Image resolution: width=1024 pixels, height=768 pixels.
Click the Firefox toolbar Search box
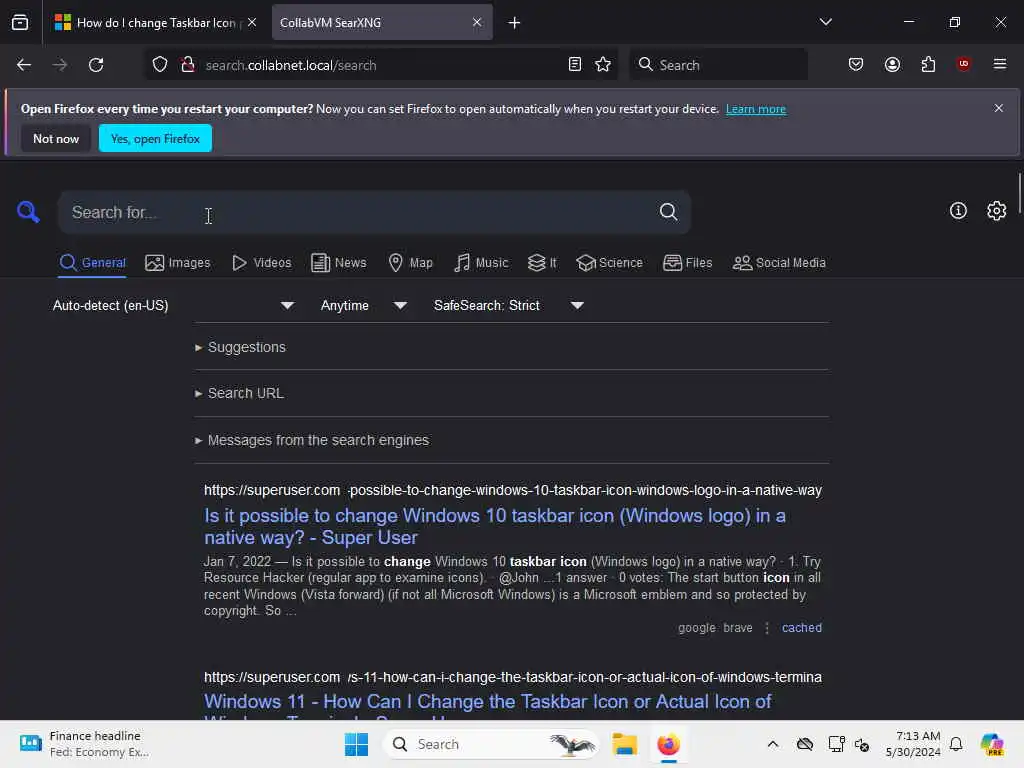click(718, 65)
